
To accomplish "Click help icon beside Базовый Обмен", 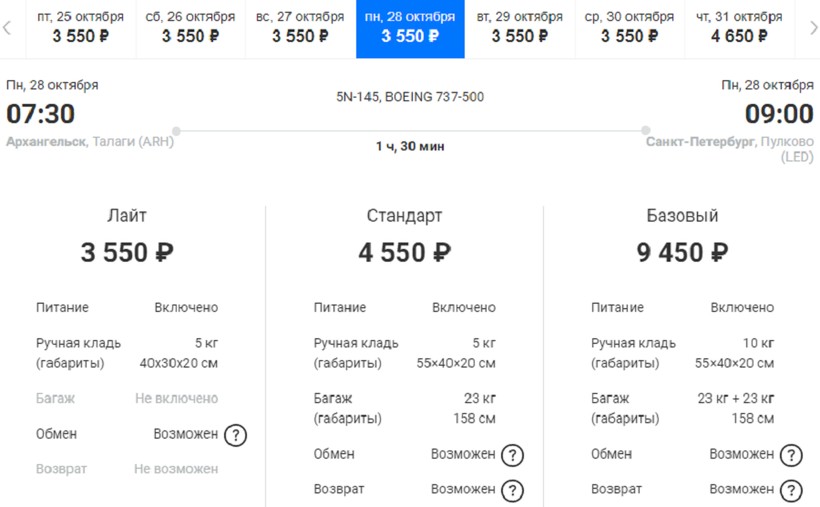I will click(x=791, y=455).
